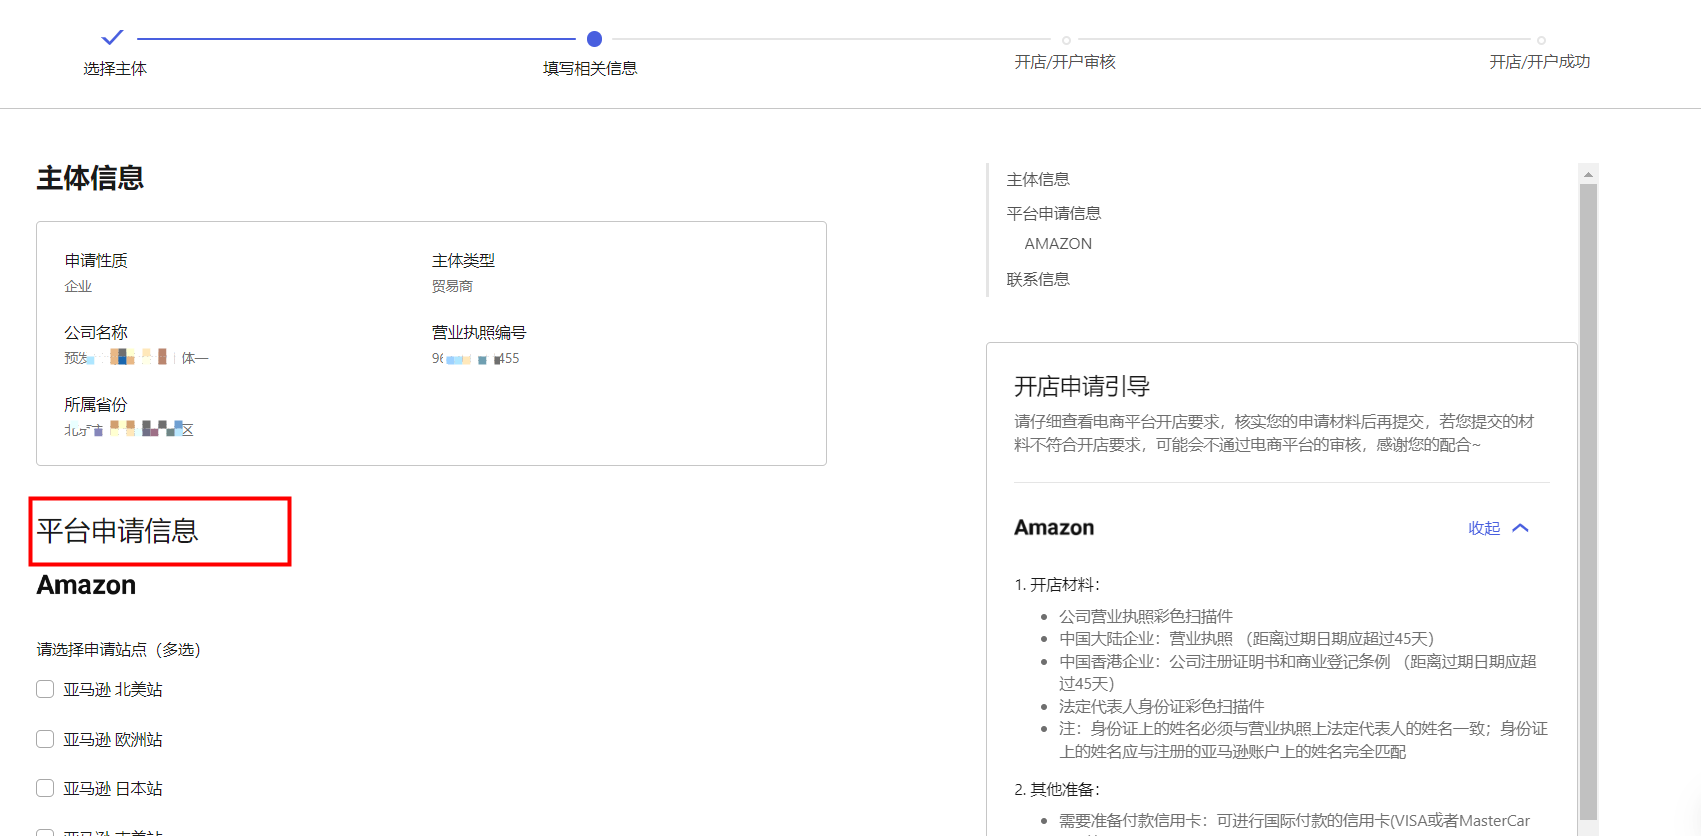Click the 开店申请引导 panel heading

click(1082, 387)
